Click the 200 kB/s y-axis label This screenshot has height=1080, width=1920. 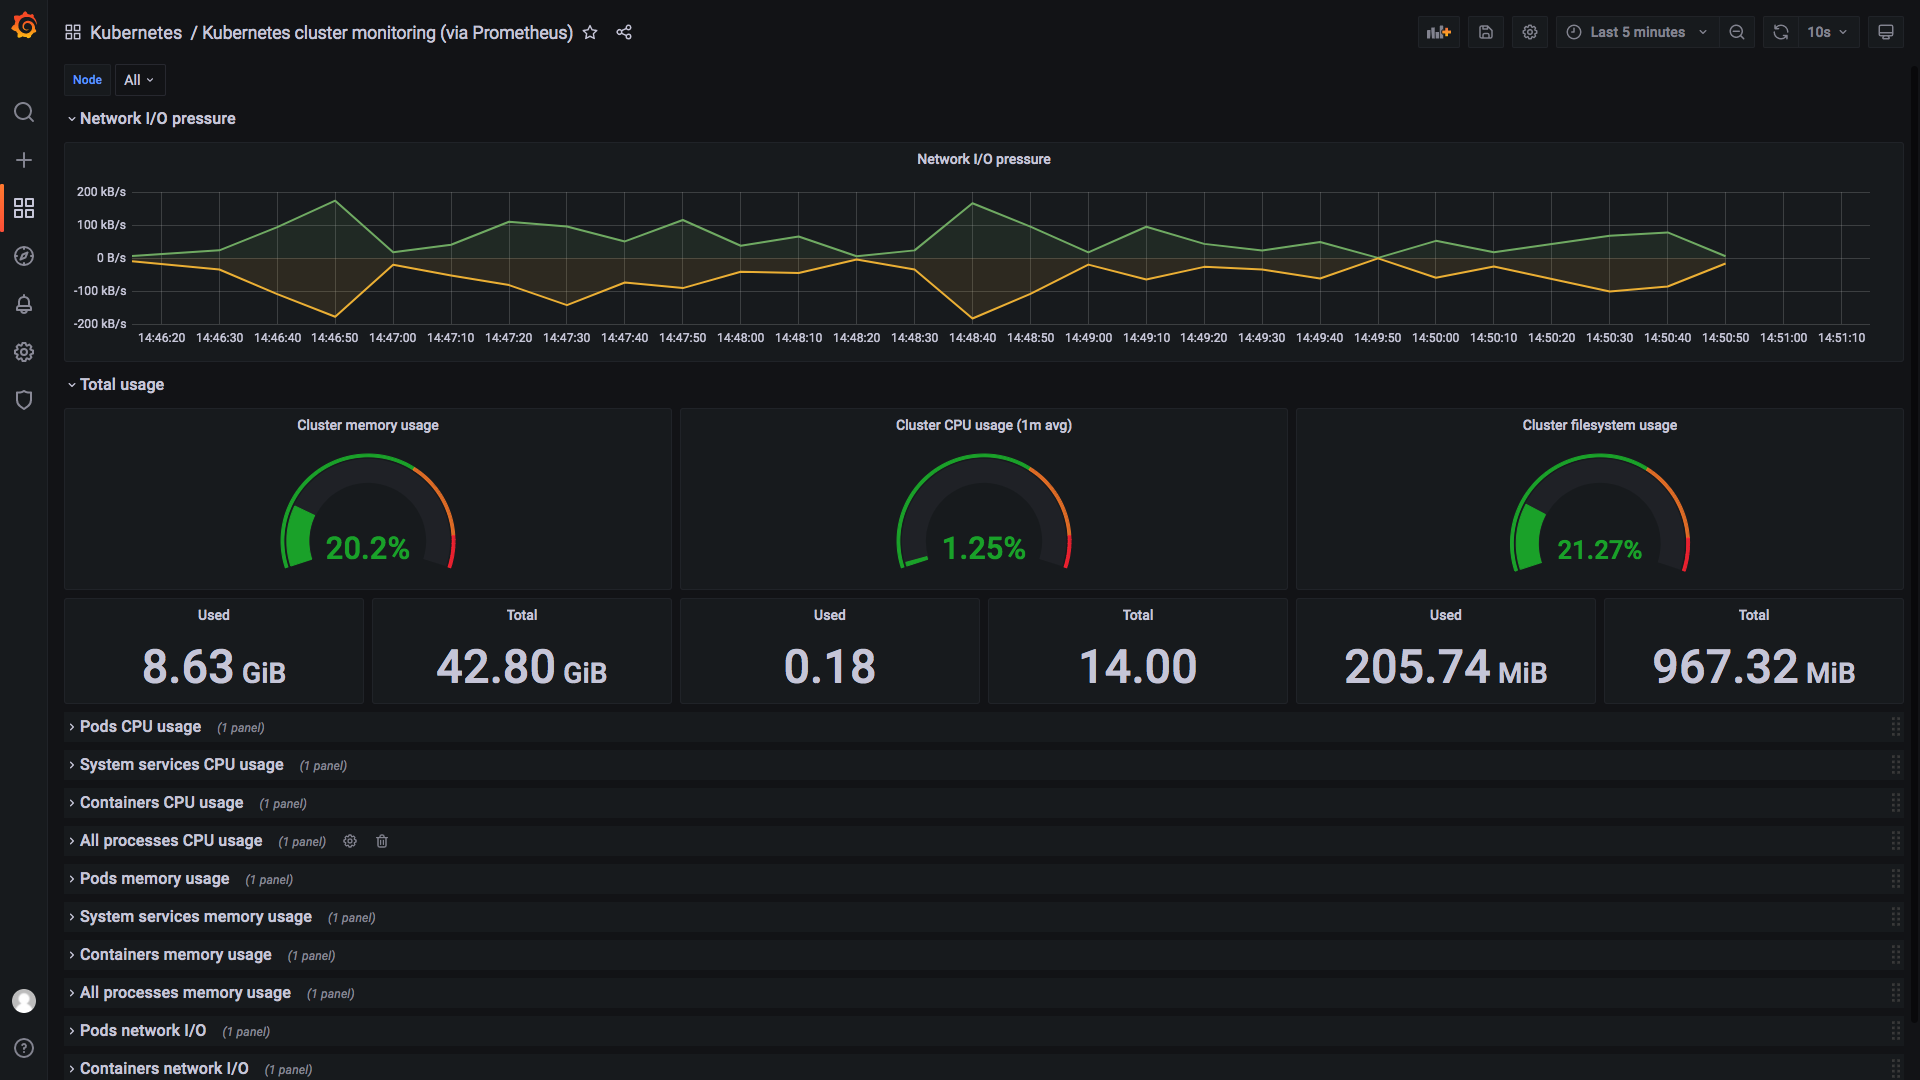101,192
